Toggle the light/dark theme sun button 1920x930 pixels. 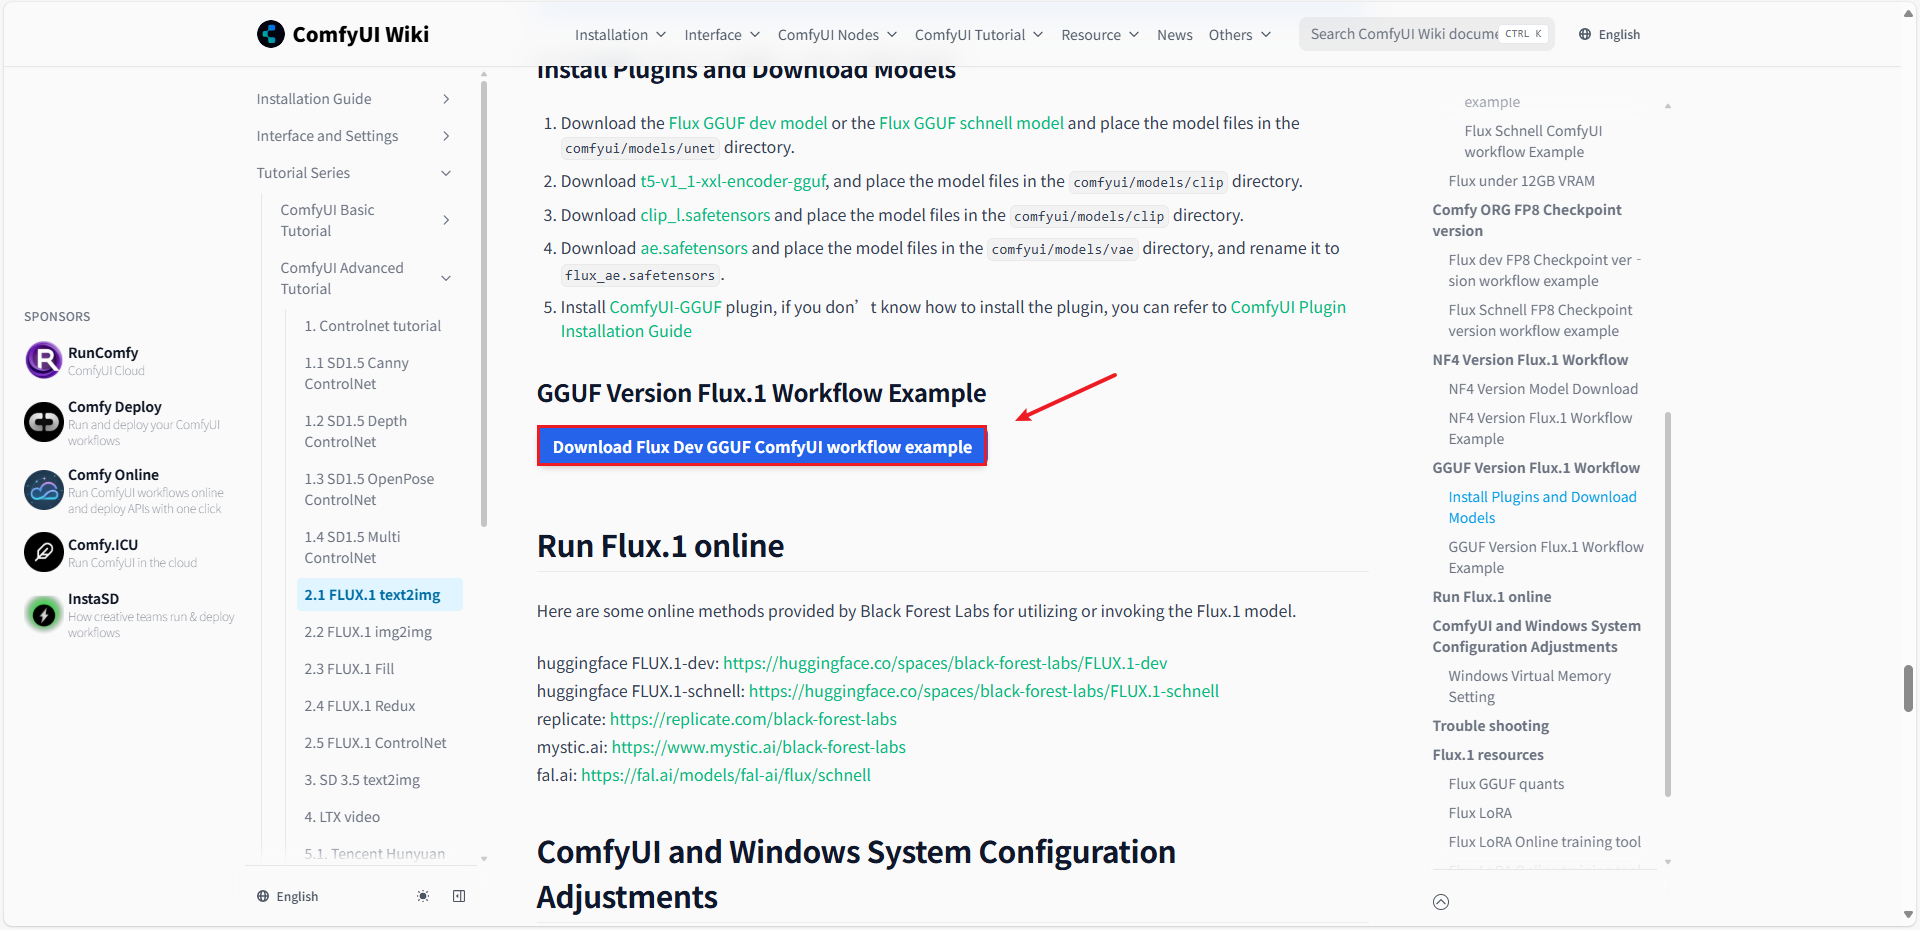click(x=423, y=896)
